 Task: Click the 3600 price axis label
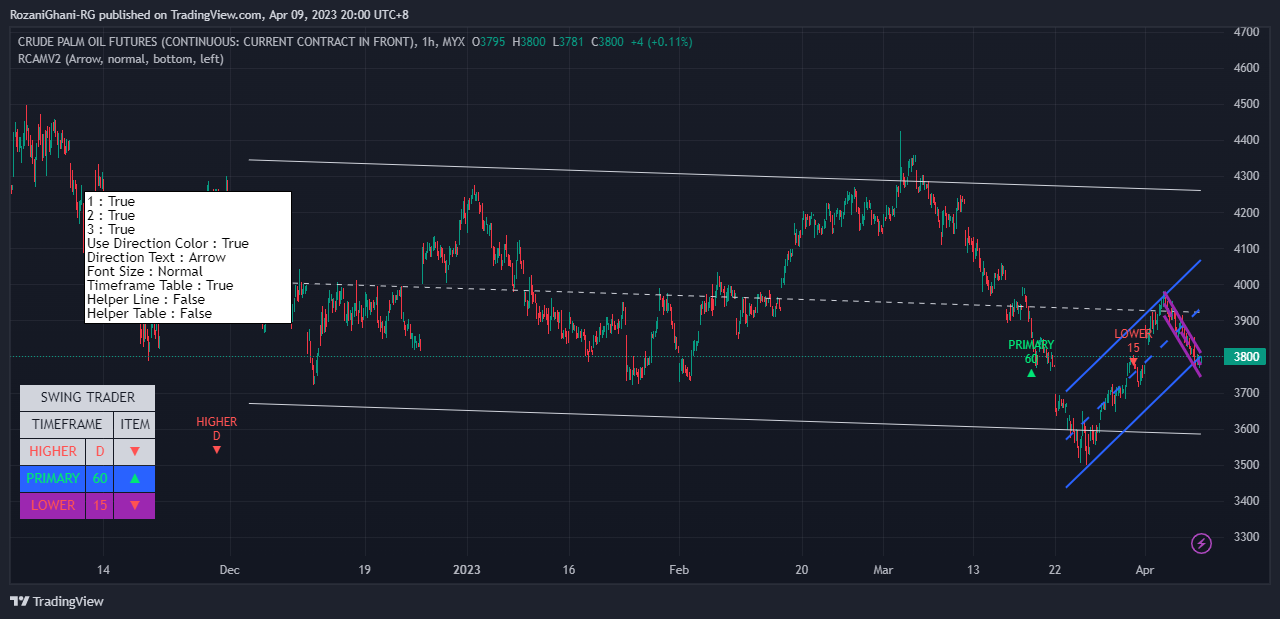pyautogui.click(x=1246, y=428)
